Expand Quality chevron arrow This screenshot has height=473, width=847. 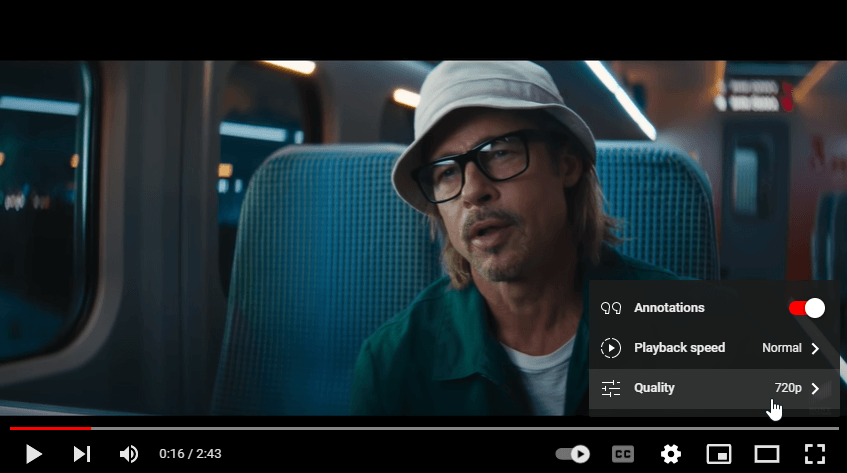point(815,388)
